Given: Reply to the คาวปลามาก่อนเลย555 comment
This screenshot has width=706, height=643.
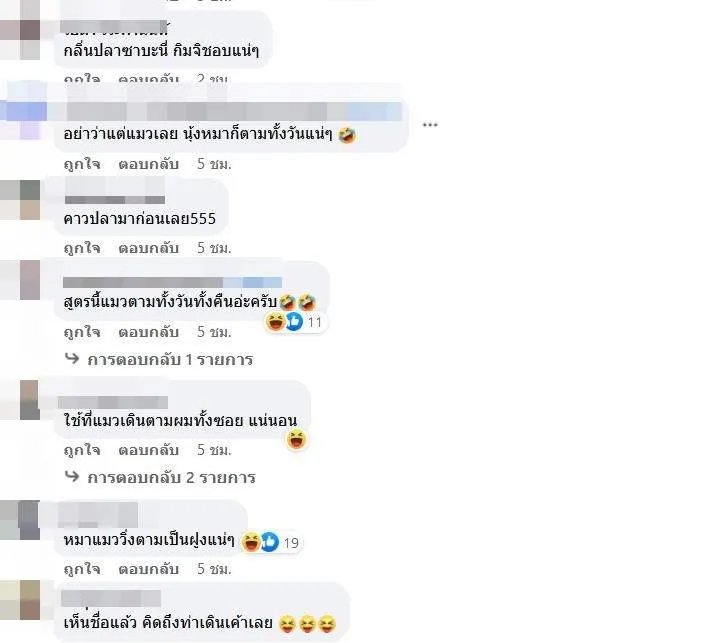Looking at the screenshot, I should pyautogui.click(x=149, y=248).
